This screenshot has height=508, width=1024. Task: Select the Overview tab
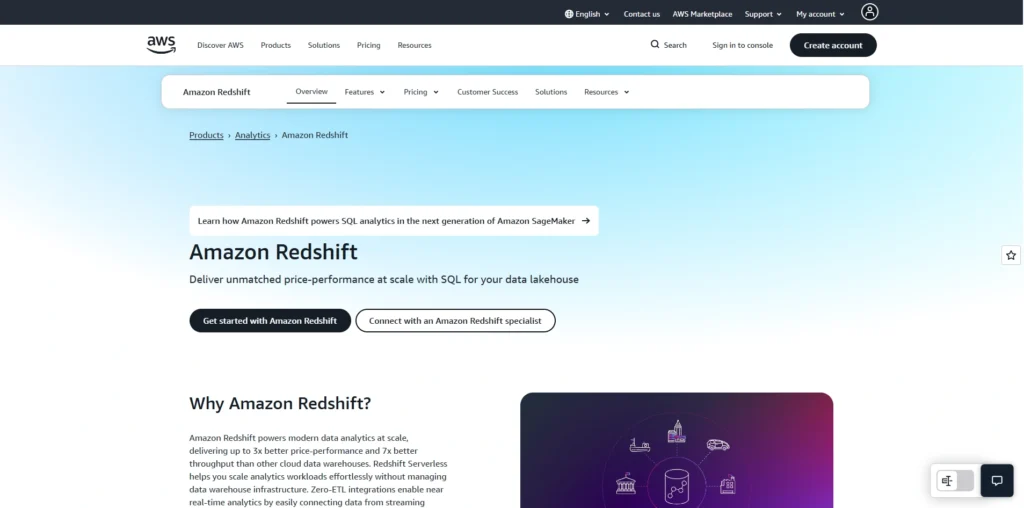point(312,92)
